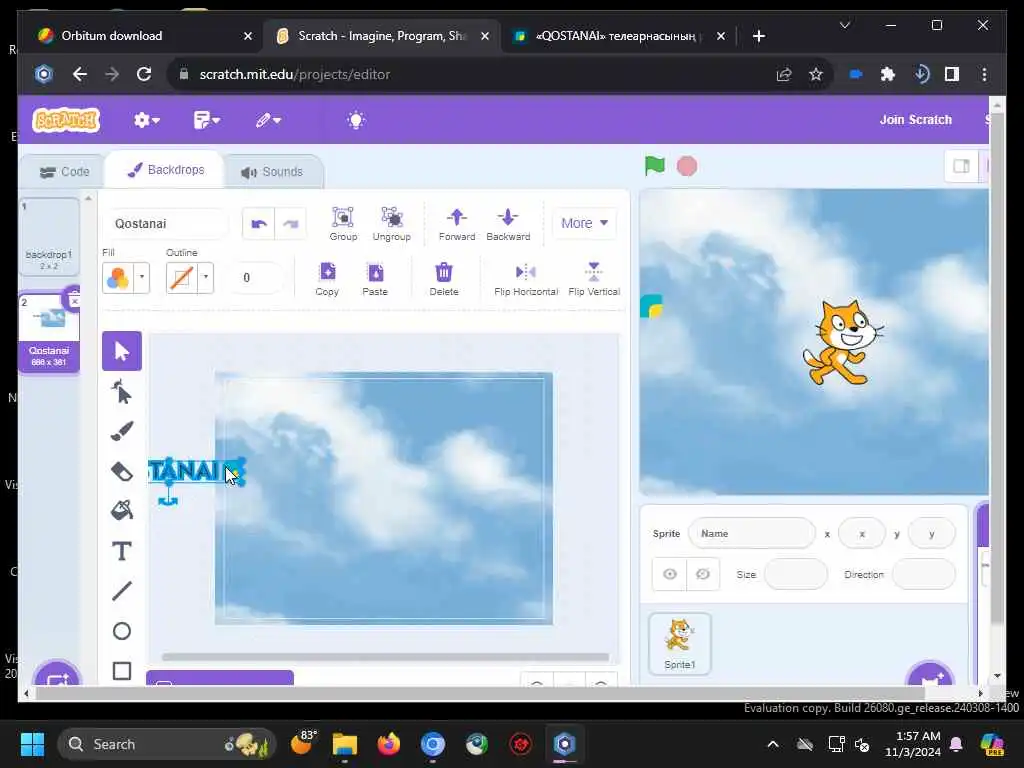Image resolution: width=1024 pixels, height=768 pixels.
Task: Switch to small stage layout
Action: tap(961, 166)
